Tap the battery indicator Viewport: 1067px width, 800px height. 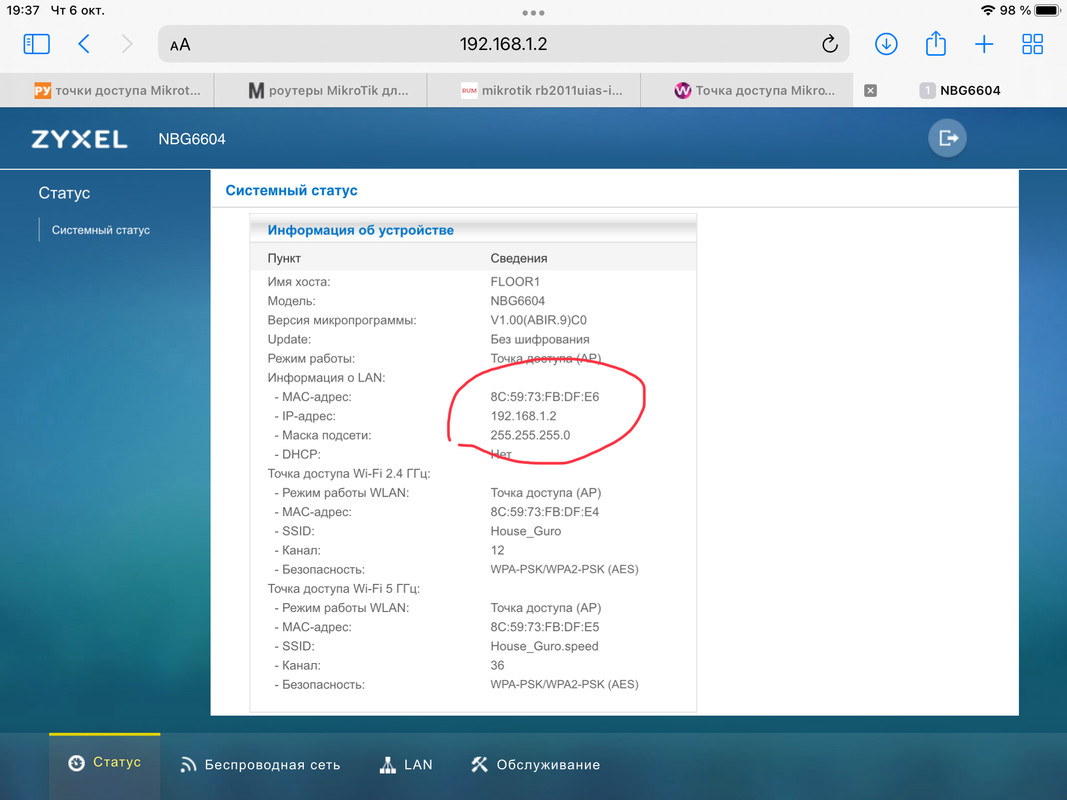pyautogui.click(x=1047, y=10)
